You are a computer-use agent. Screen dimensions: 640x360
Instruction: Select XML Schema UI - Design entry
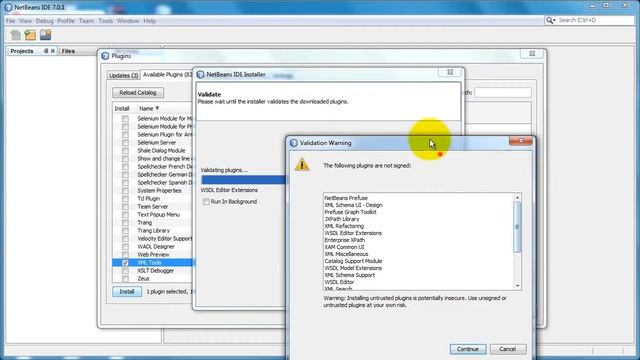pyautogui.click(x=353, y=205)
